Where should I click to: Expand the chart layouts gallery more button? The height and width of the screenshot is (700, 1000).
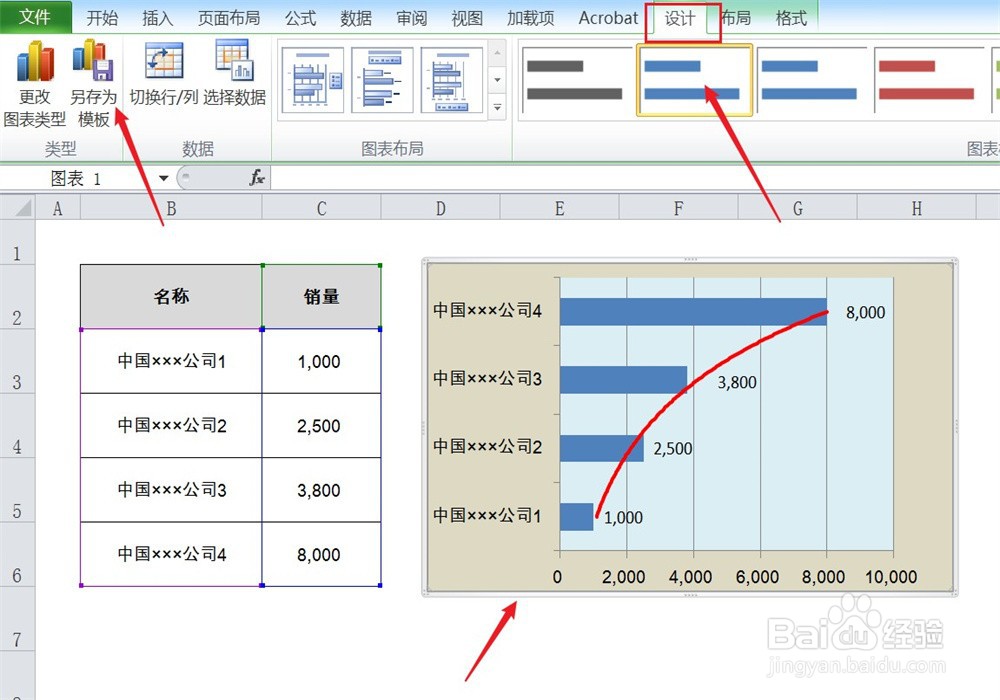(x=497, y=108)
